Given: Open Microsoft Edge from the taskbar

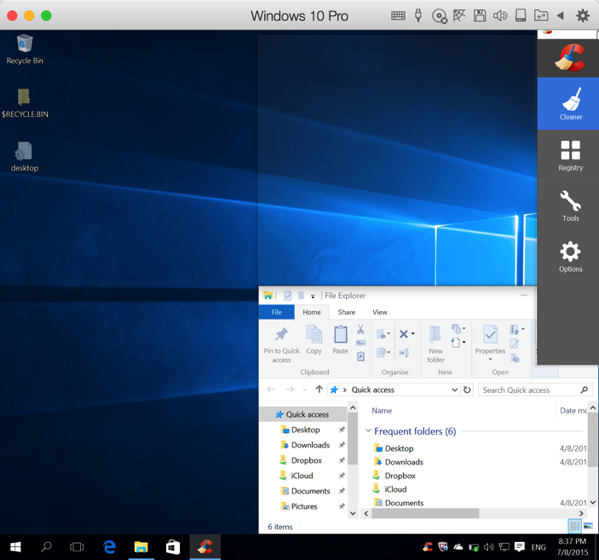Looking at the screenshot, I should [x=110, y=547].
